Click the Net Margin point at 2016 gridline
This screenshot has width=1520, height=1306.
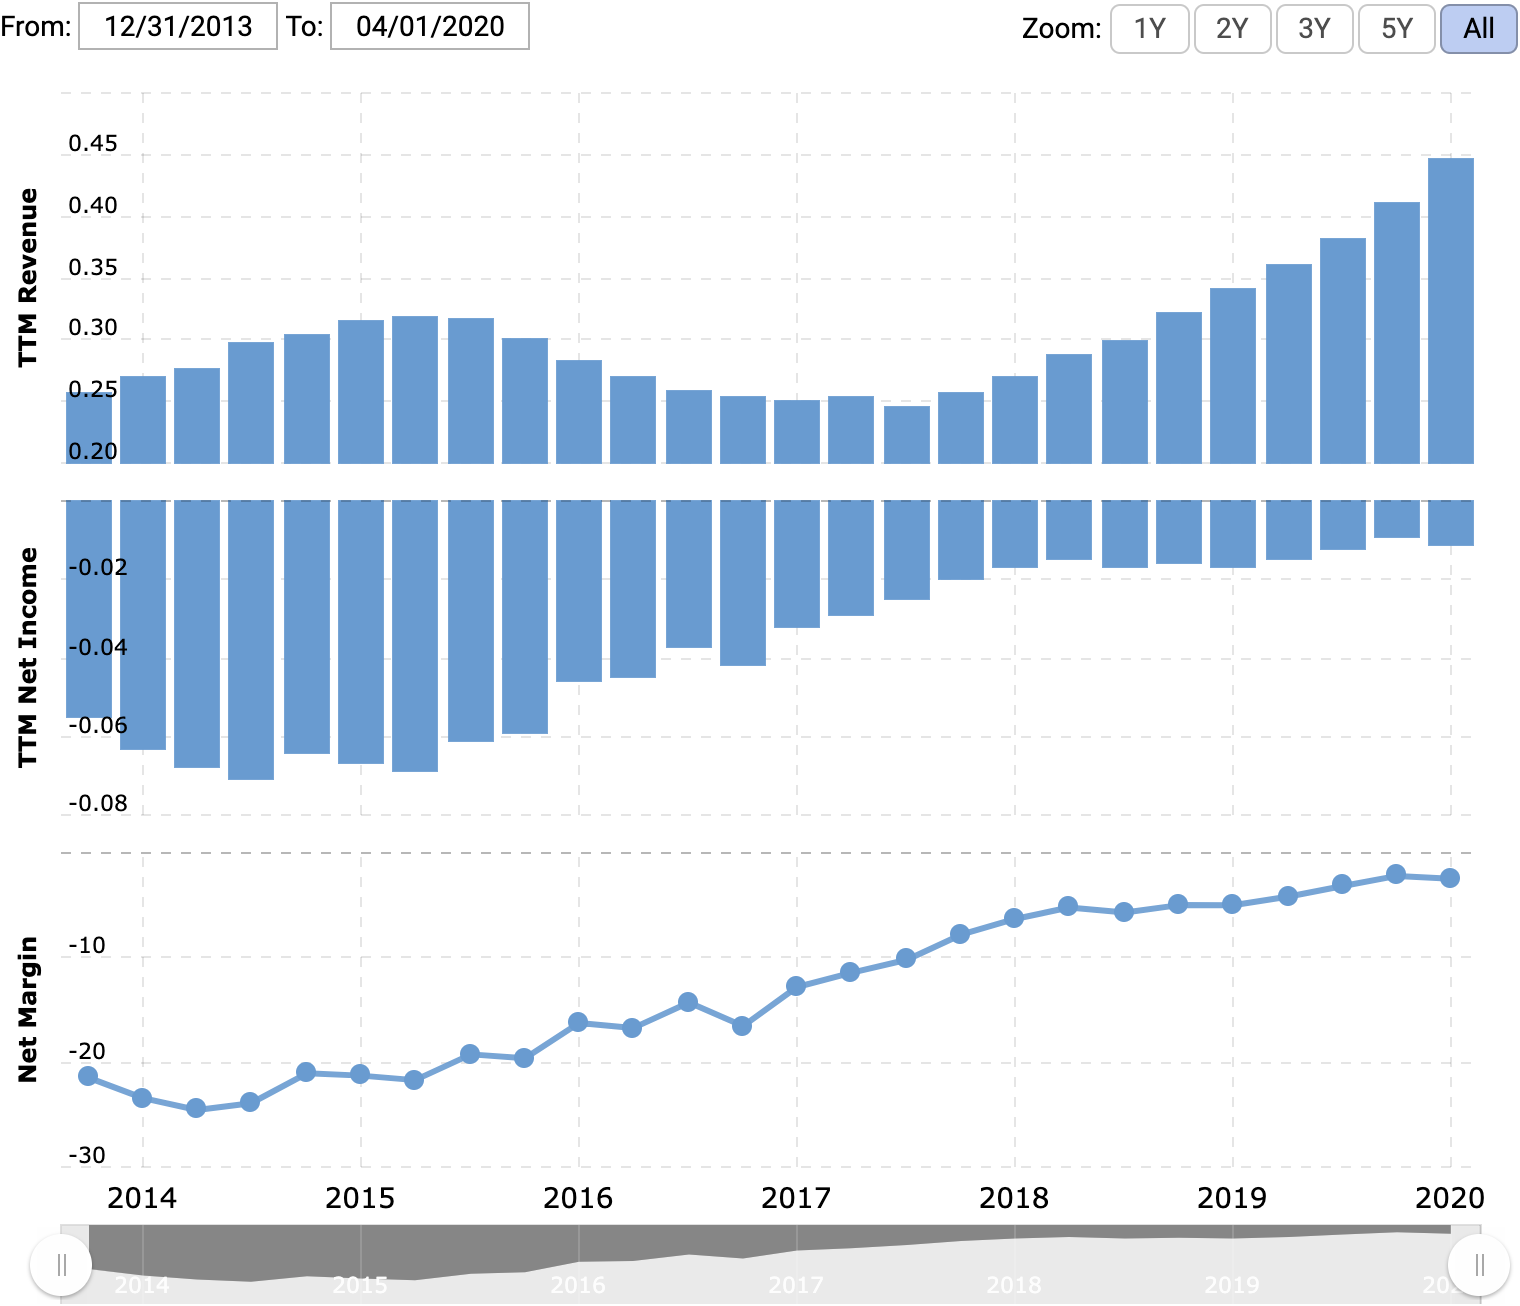578,1022
